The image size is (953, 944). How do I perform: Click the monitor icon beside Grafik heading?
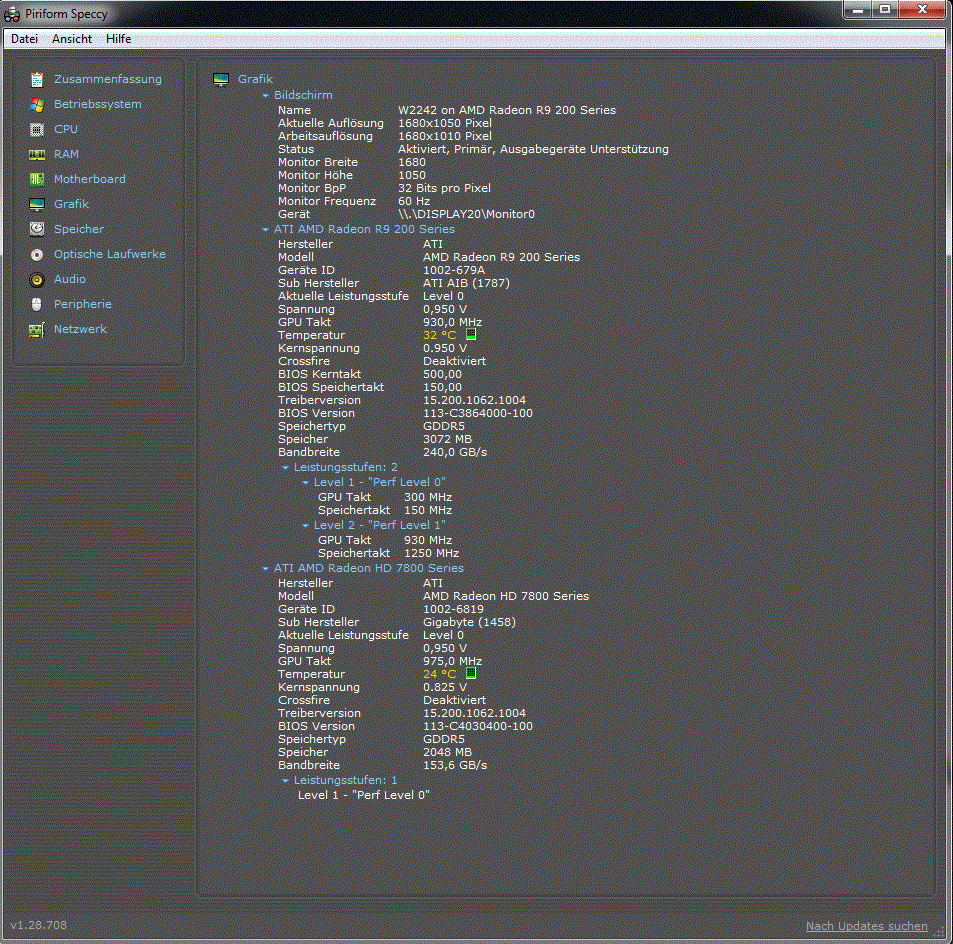point(221,80)
